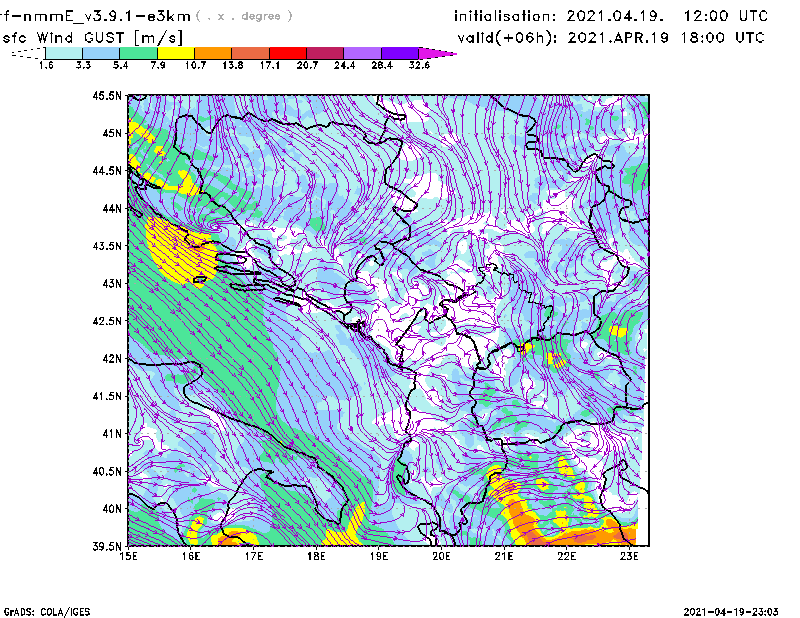Click the legend value 10.7
Screen dimensions: 800x618
(195, 65)
